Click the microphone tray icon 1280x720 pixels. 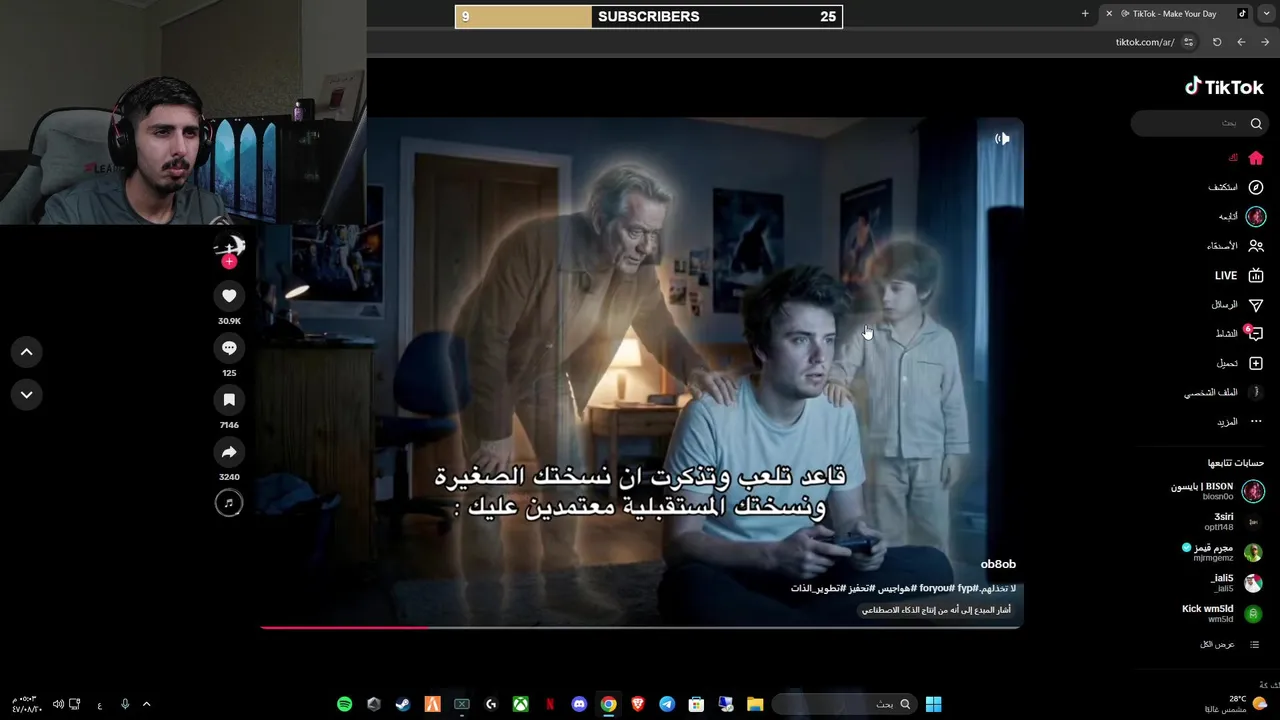pyautogui.click(x=125, y=704)
